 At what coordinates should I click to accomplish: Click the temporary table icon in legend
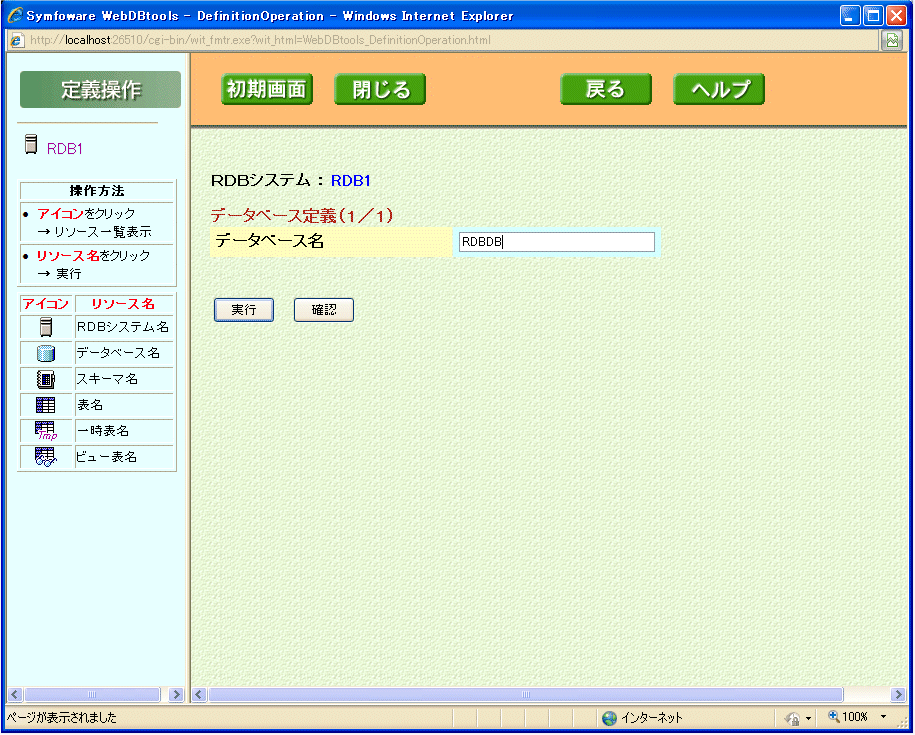click(45, 431)
